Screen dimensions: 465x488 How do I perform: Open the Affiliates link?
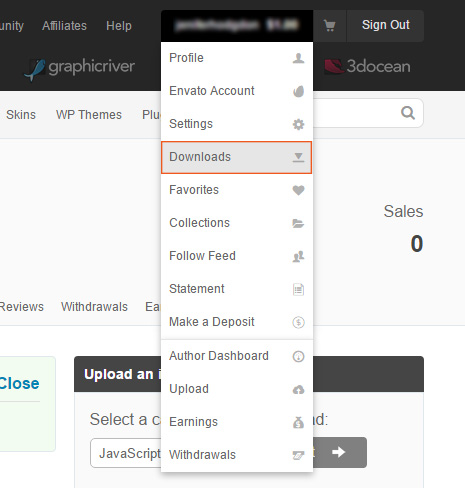[64, 26]
